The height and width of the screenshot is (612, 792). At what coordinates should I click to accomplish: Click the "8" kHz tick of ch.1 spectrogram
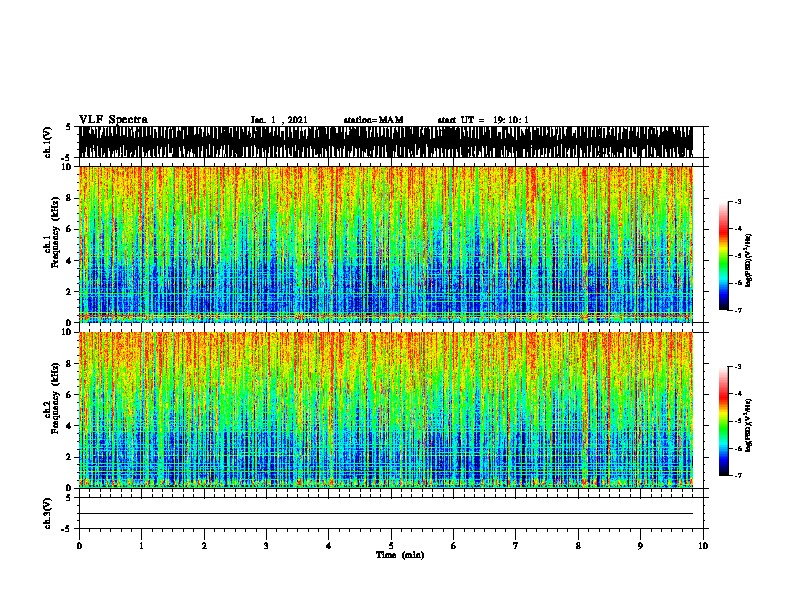tap(70, 198)
